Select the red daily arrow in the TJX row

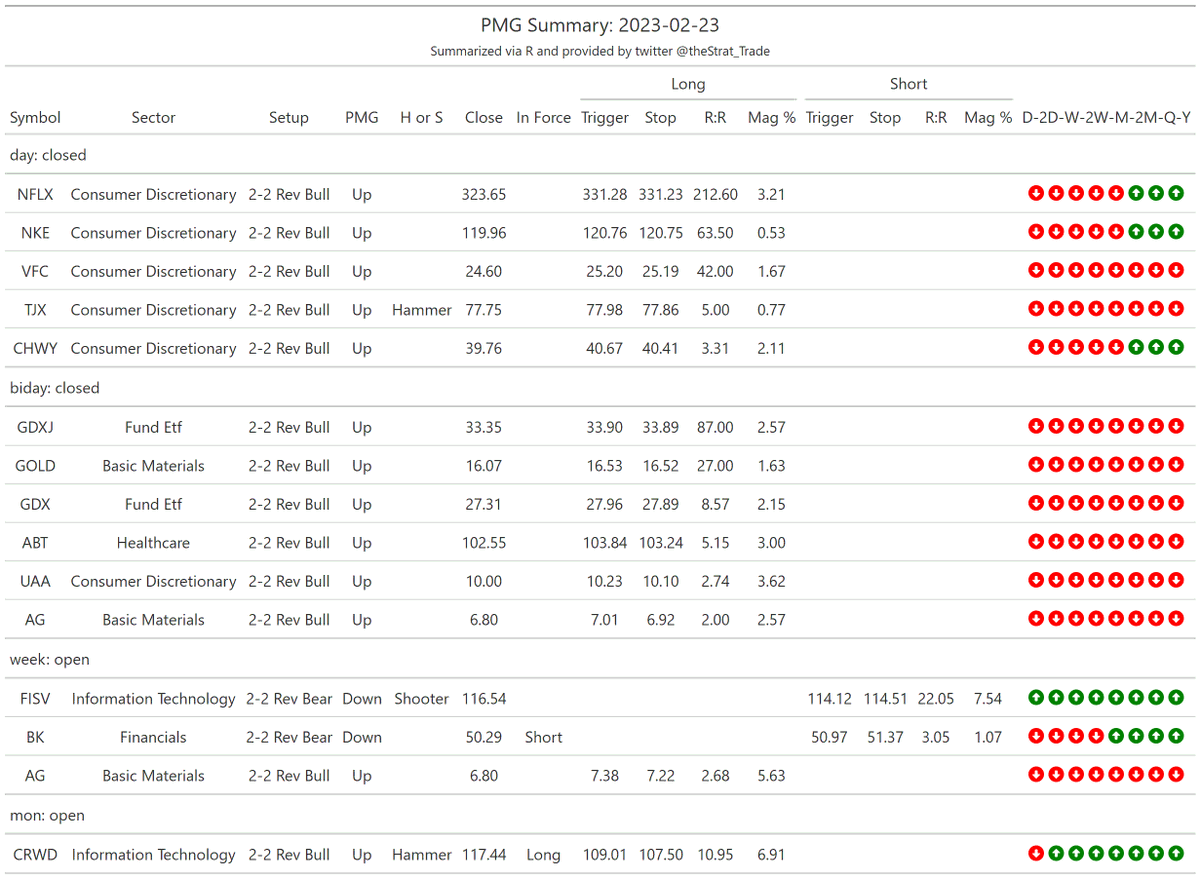(1036, 310)
